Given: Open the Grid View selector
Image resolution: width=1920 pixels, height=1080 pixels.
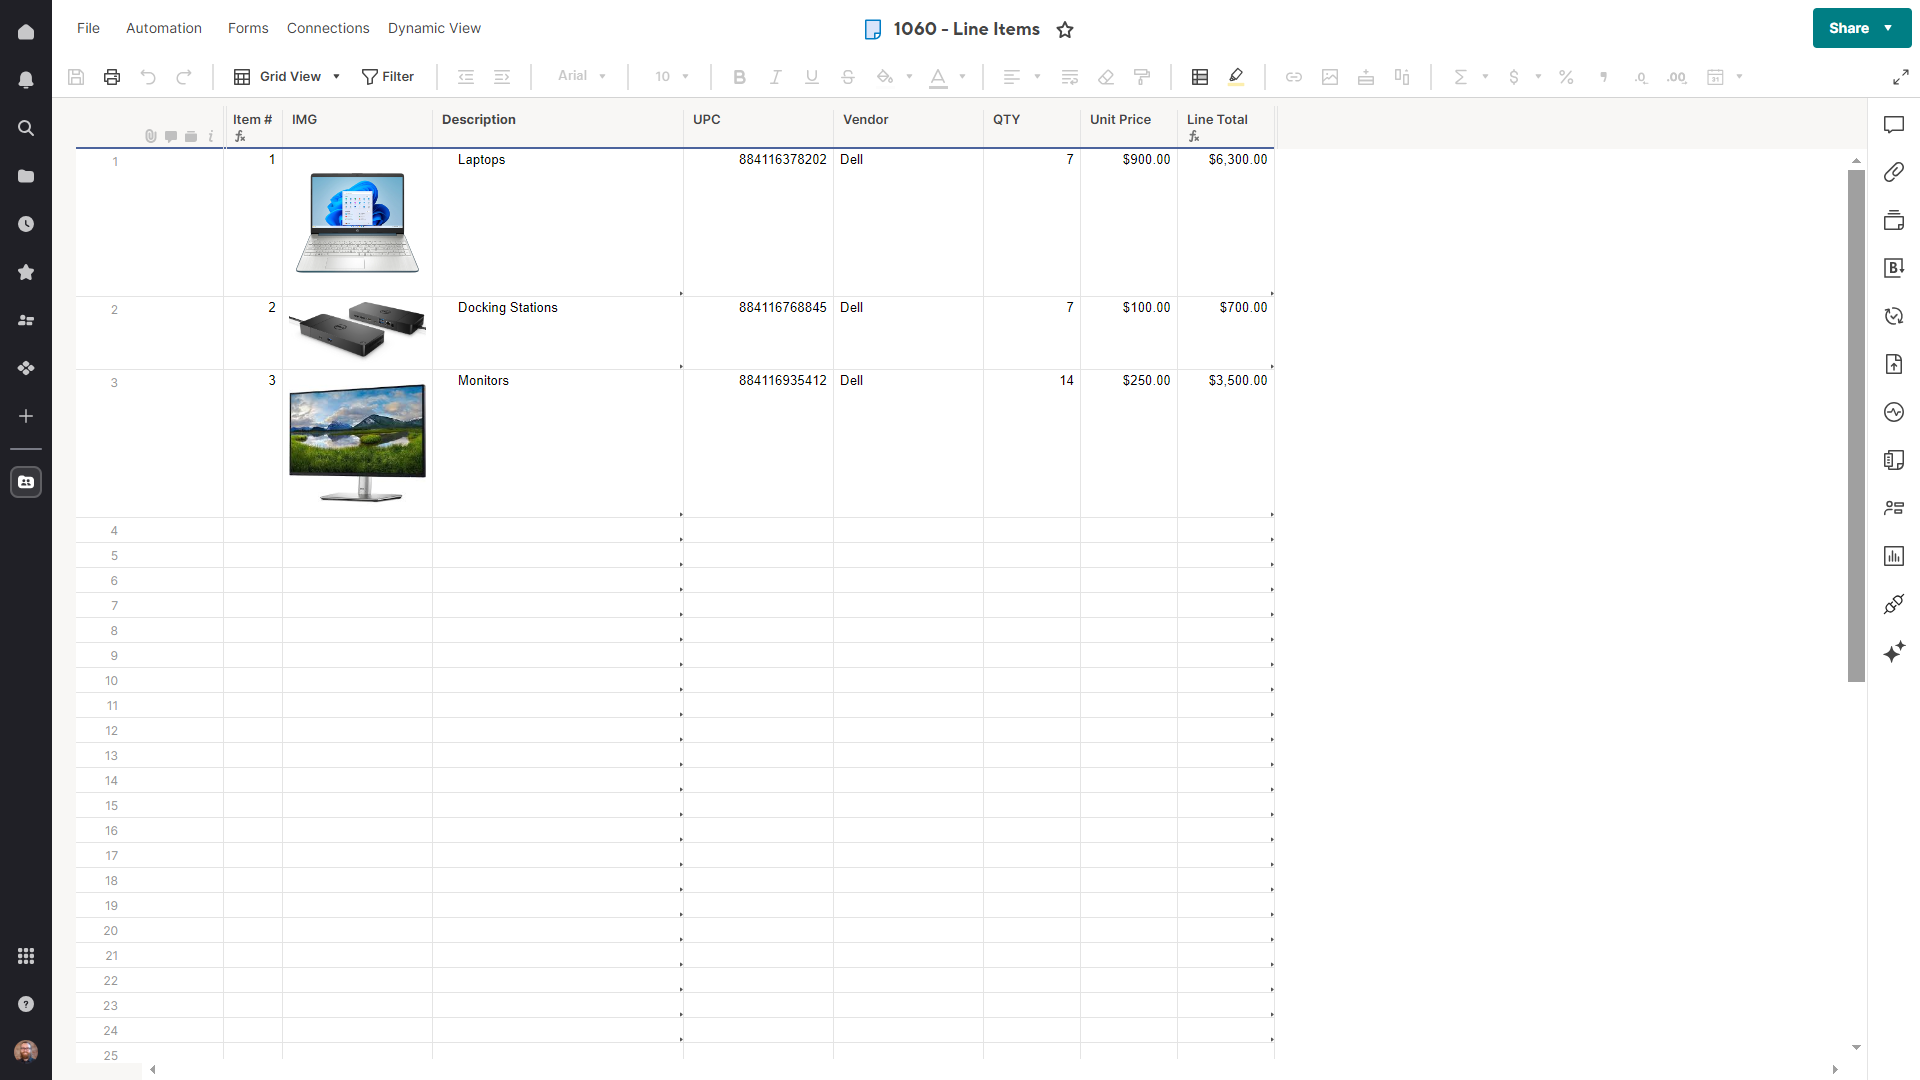Looking at the screenshot, I should point(287,77).
